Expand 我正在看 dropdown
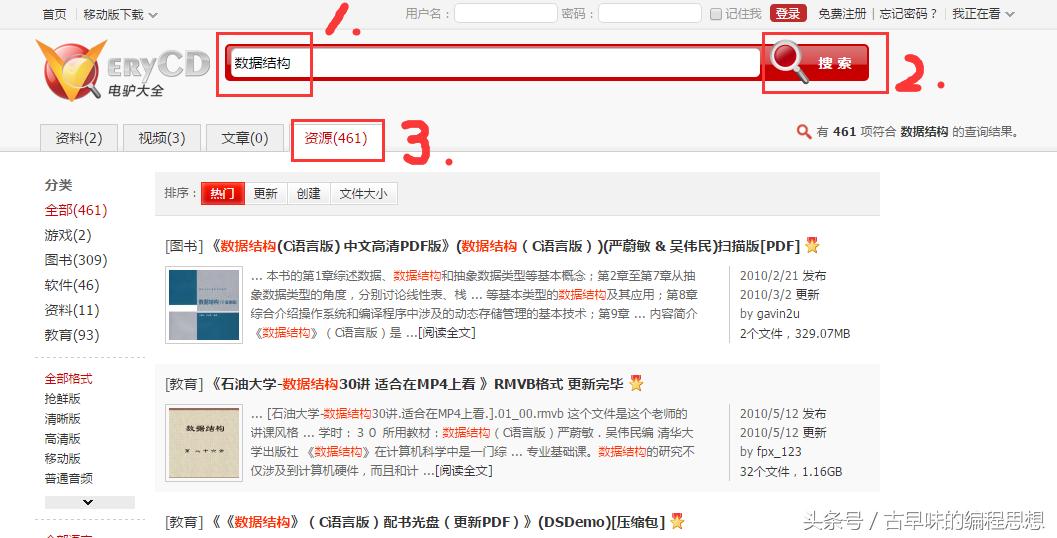 coord(983,13)
